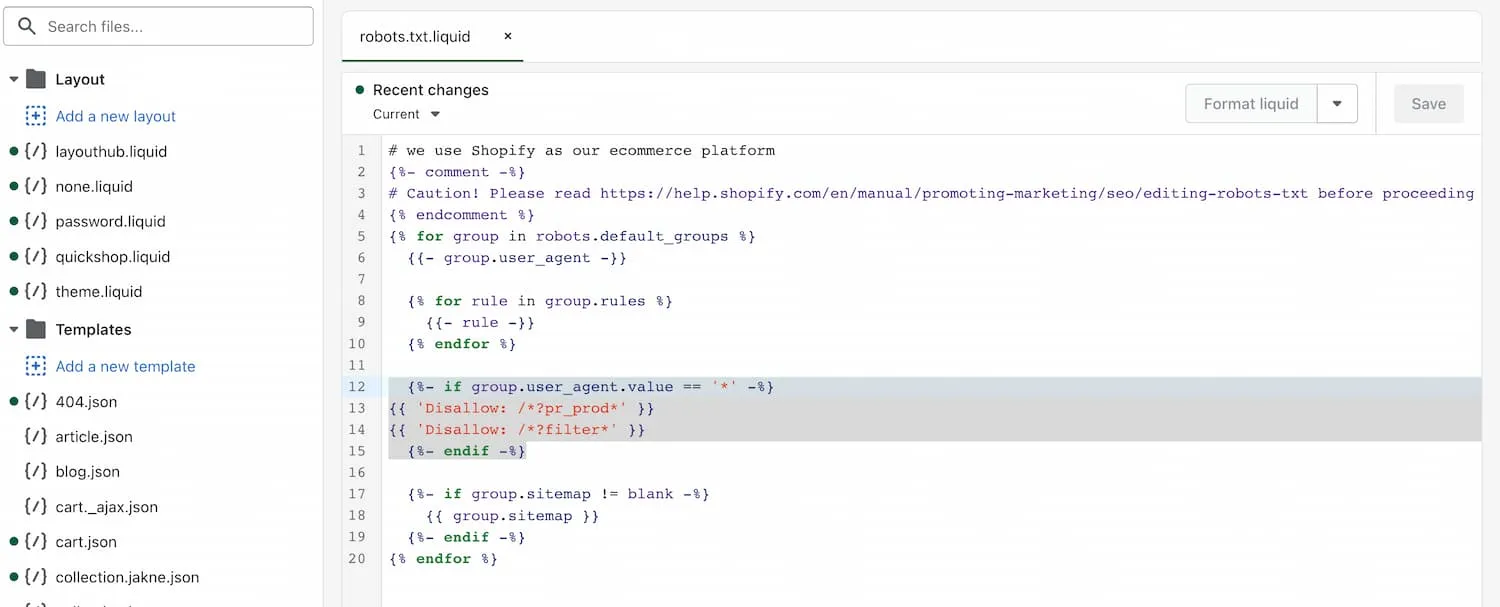The image size is (1500, 607).
Task: Click the final 'endfor' on line 20
Action: click(x=443, y=559)
